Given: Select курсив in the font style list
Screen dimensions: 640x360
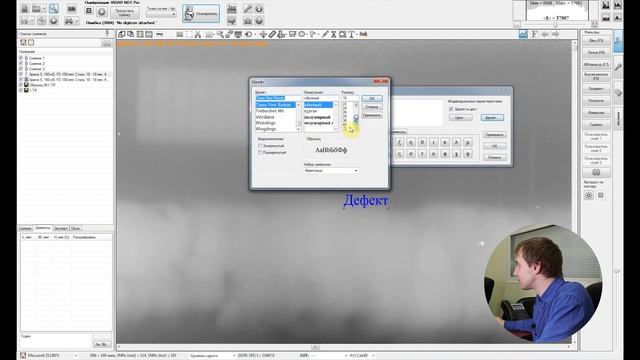Looking at the screenshot, I should coord(311,111).
